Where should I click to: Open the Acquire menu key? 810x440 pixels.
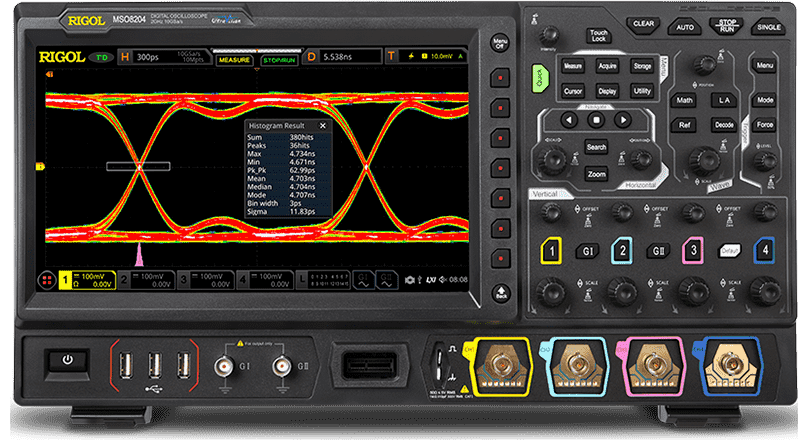[x=607, y=66]
